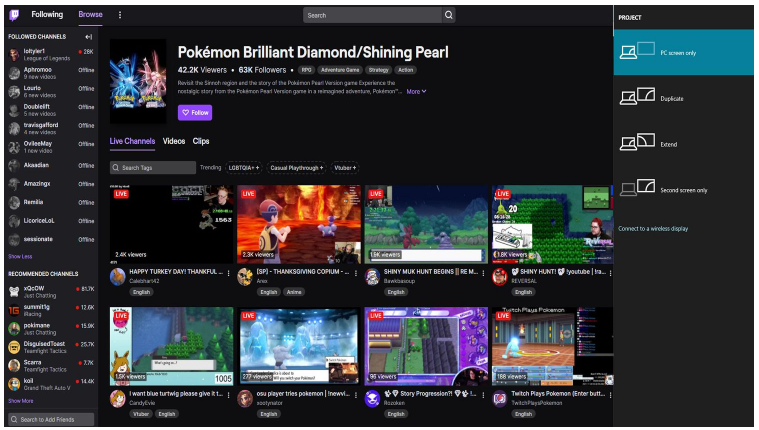Select Videos tab
759x430 pixels.
tap(174, 141)
